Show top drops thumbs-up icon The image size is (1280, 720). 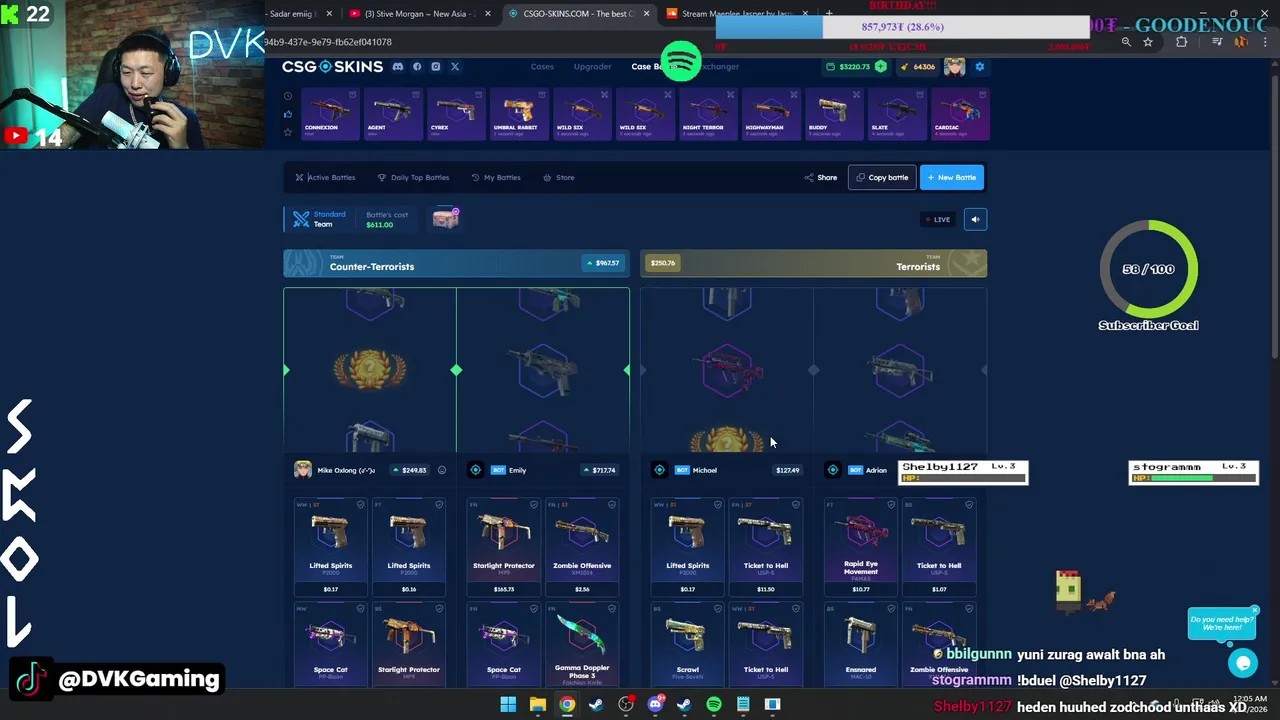coord(288,114)
